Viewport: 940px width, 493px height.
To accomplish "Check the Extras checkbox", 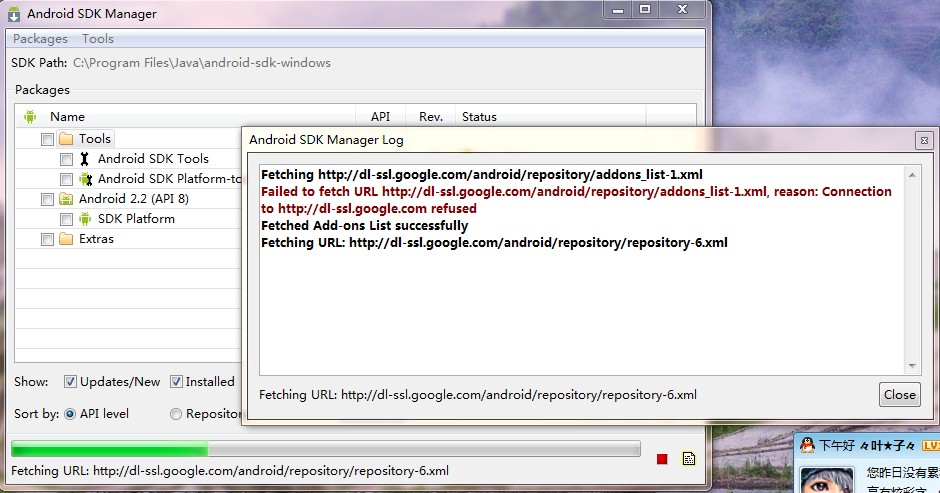I will click(x=47, y=239).
